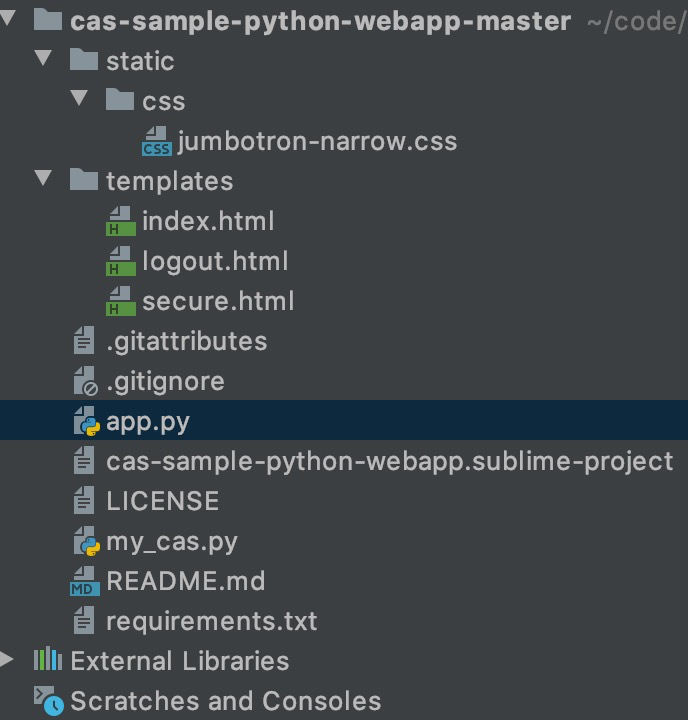The width and height of the screenshot is (688, 720).
Task: Select the cas-sample-python-webapp.sublime-project file
Action: click(x=390, y=462)
